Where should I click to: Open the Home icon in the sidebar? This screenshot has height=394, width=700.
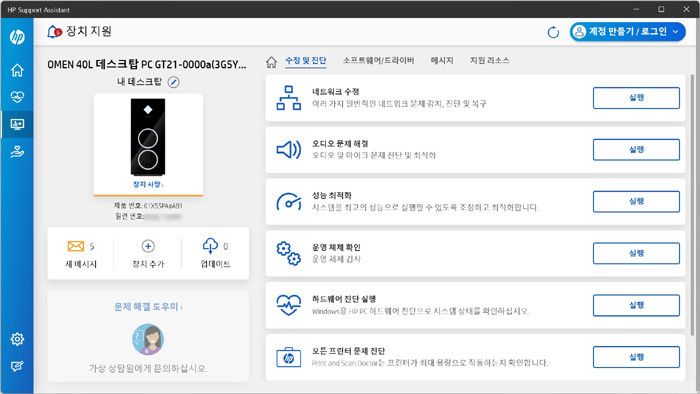[x=17, y=70]
